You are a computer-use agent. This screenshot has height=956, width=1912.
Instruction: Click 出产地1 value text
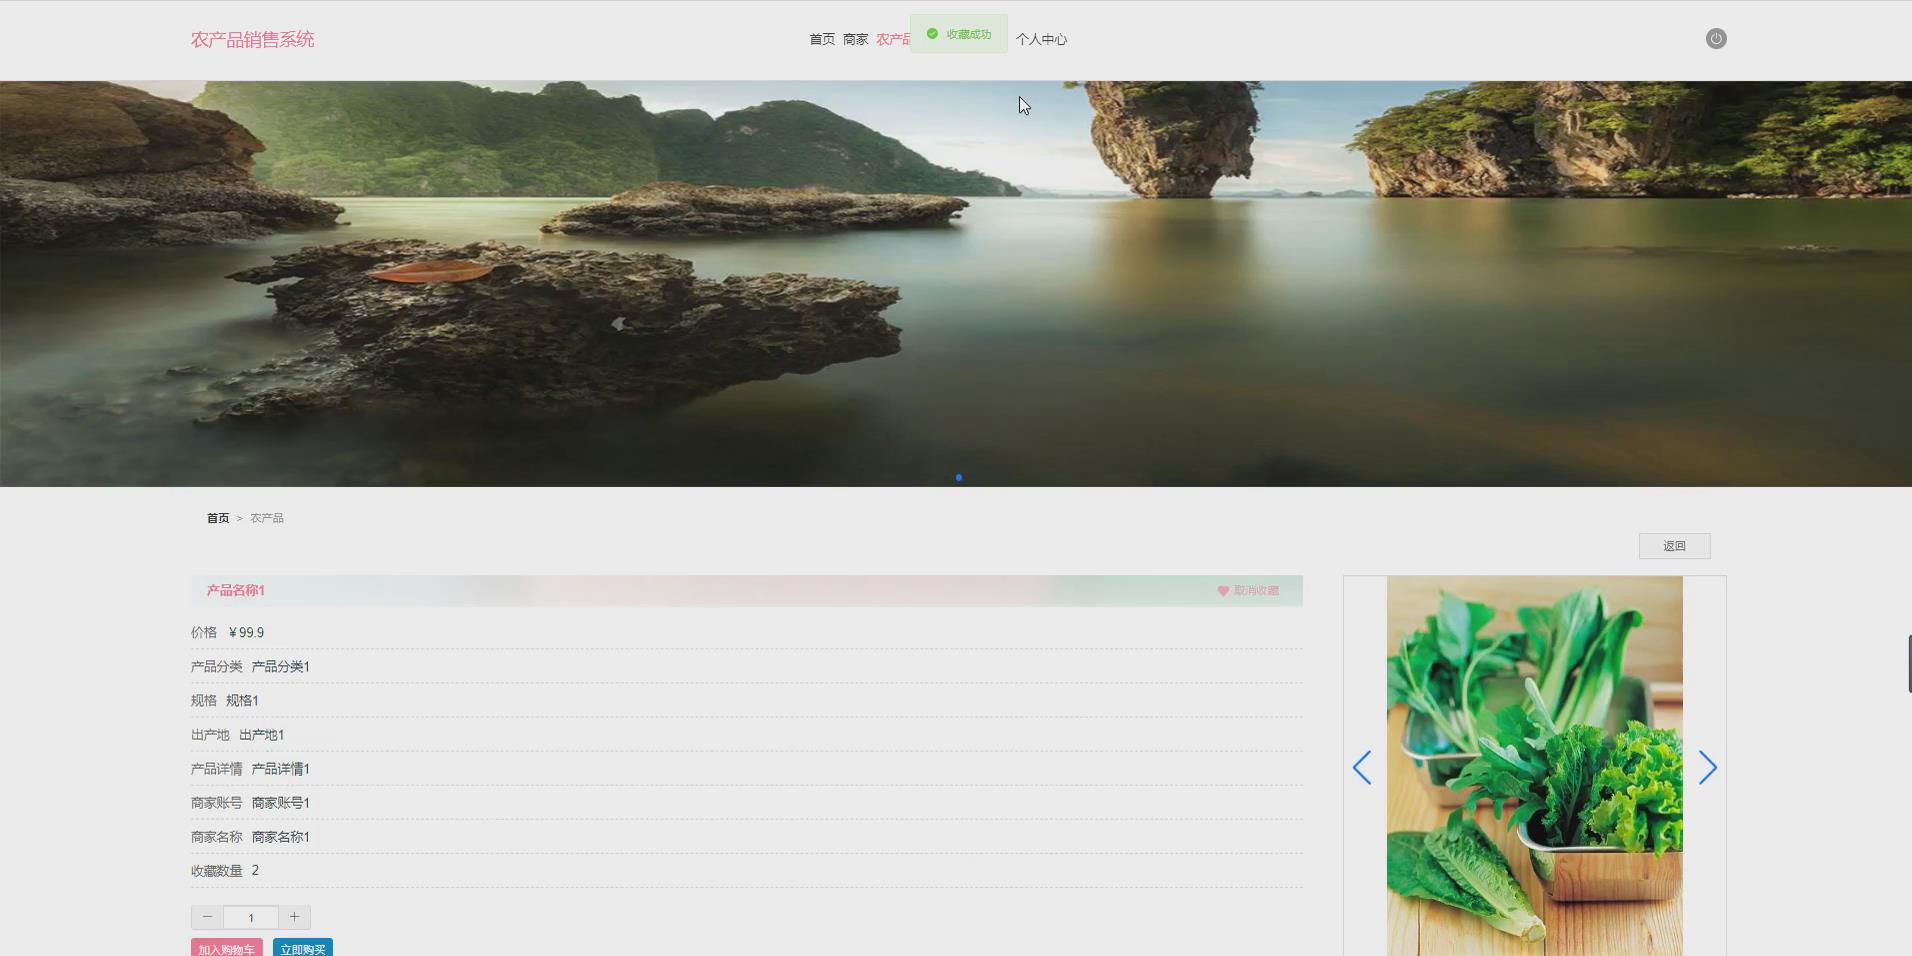click(262, 735)
